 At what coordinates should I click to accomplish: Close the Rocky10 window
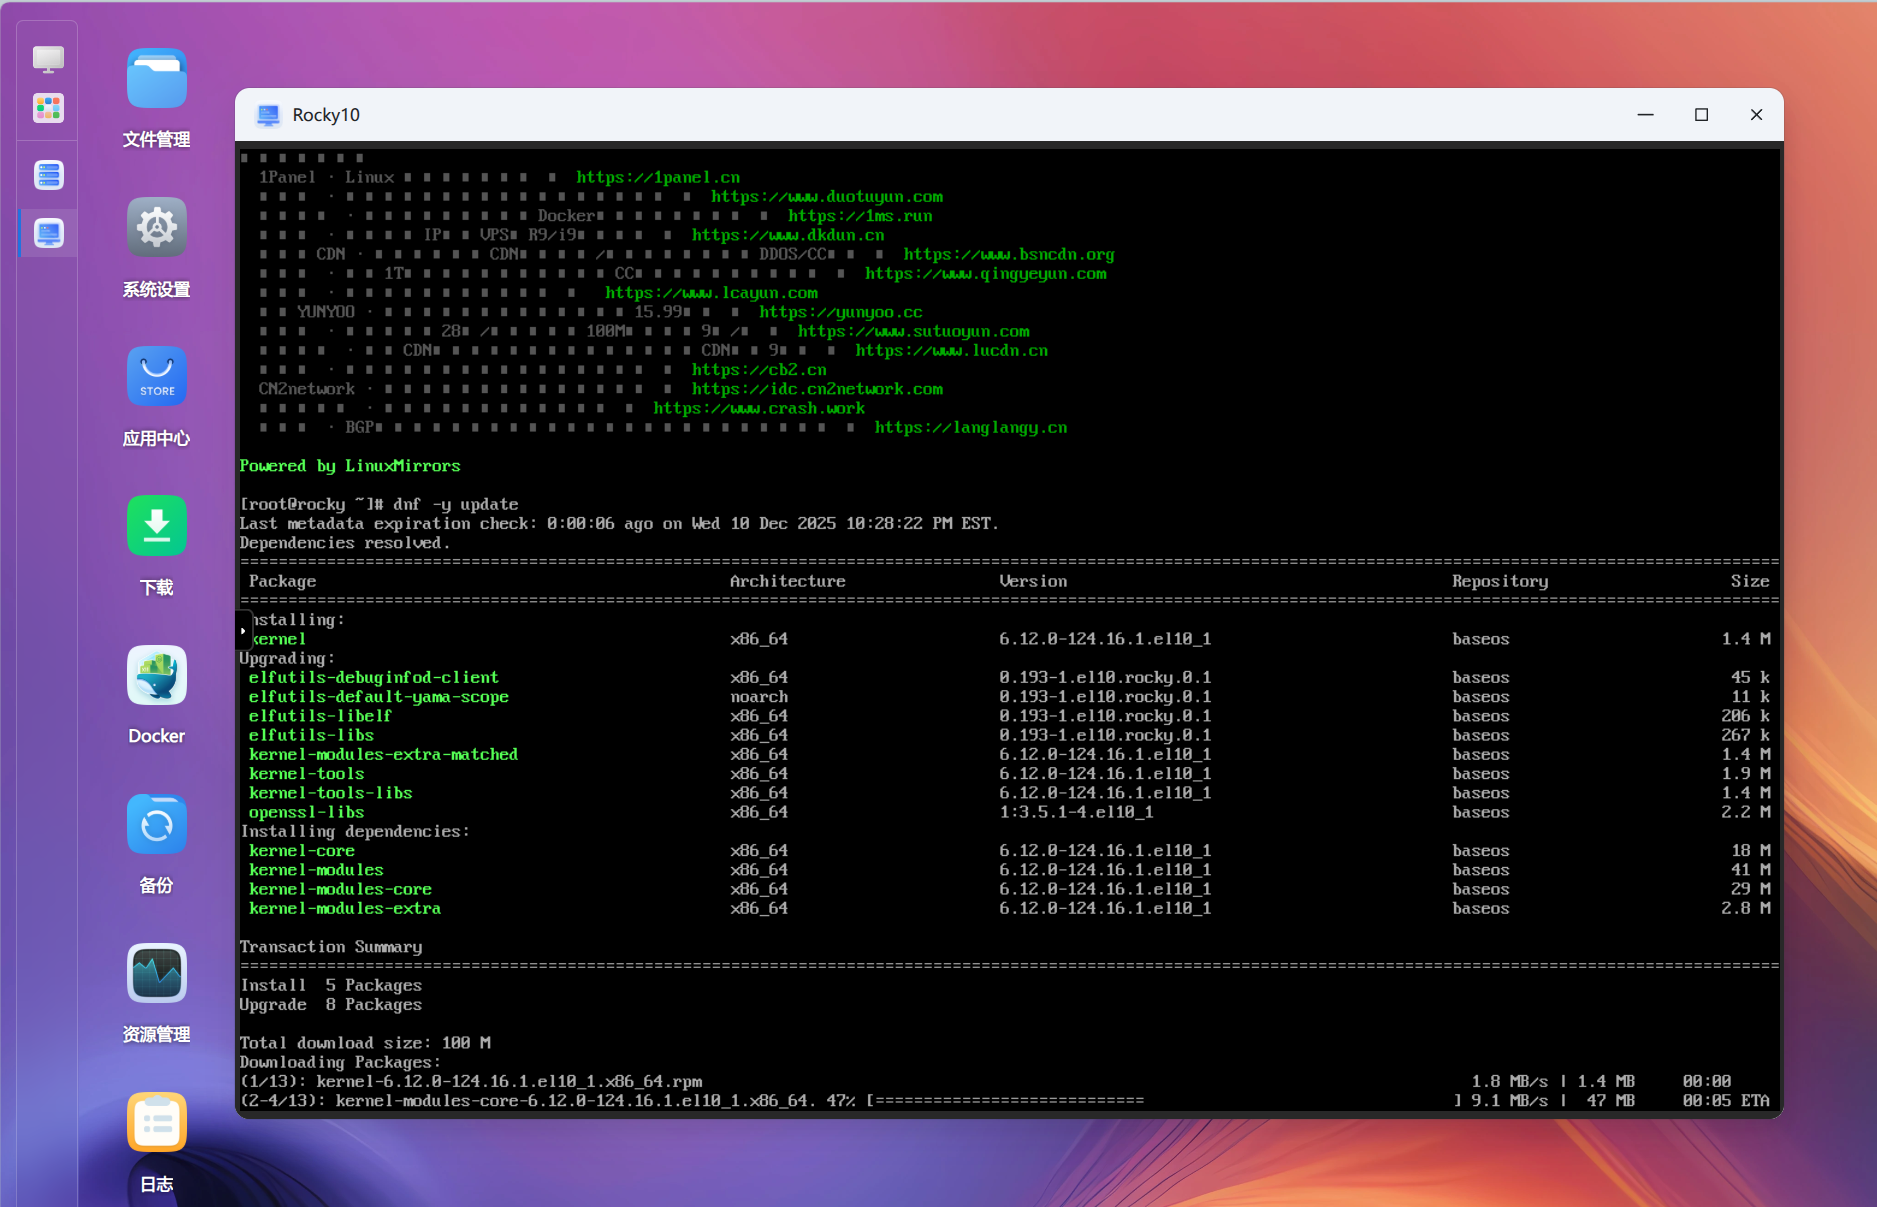pos(1756,115)
